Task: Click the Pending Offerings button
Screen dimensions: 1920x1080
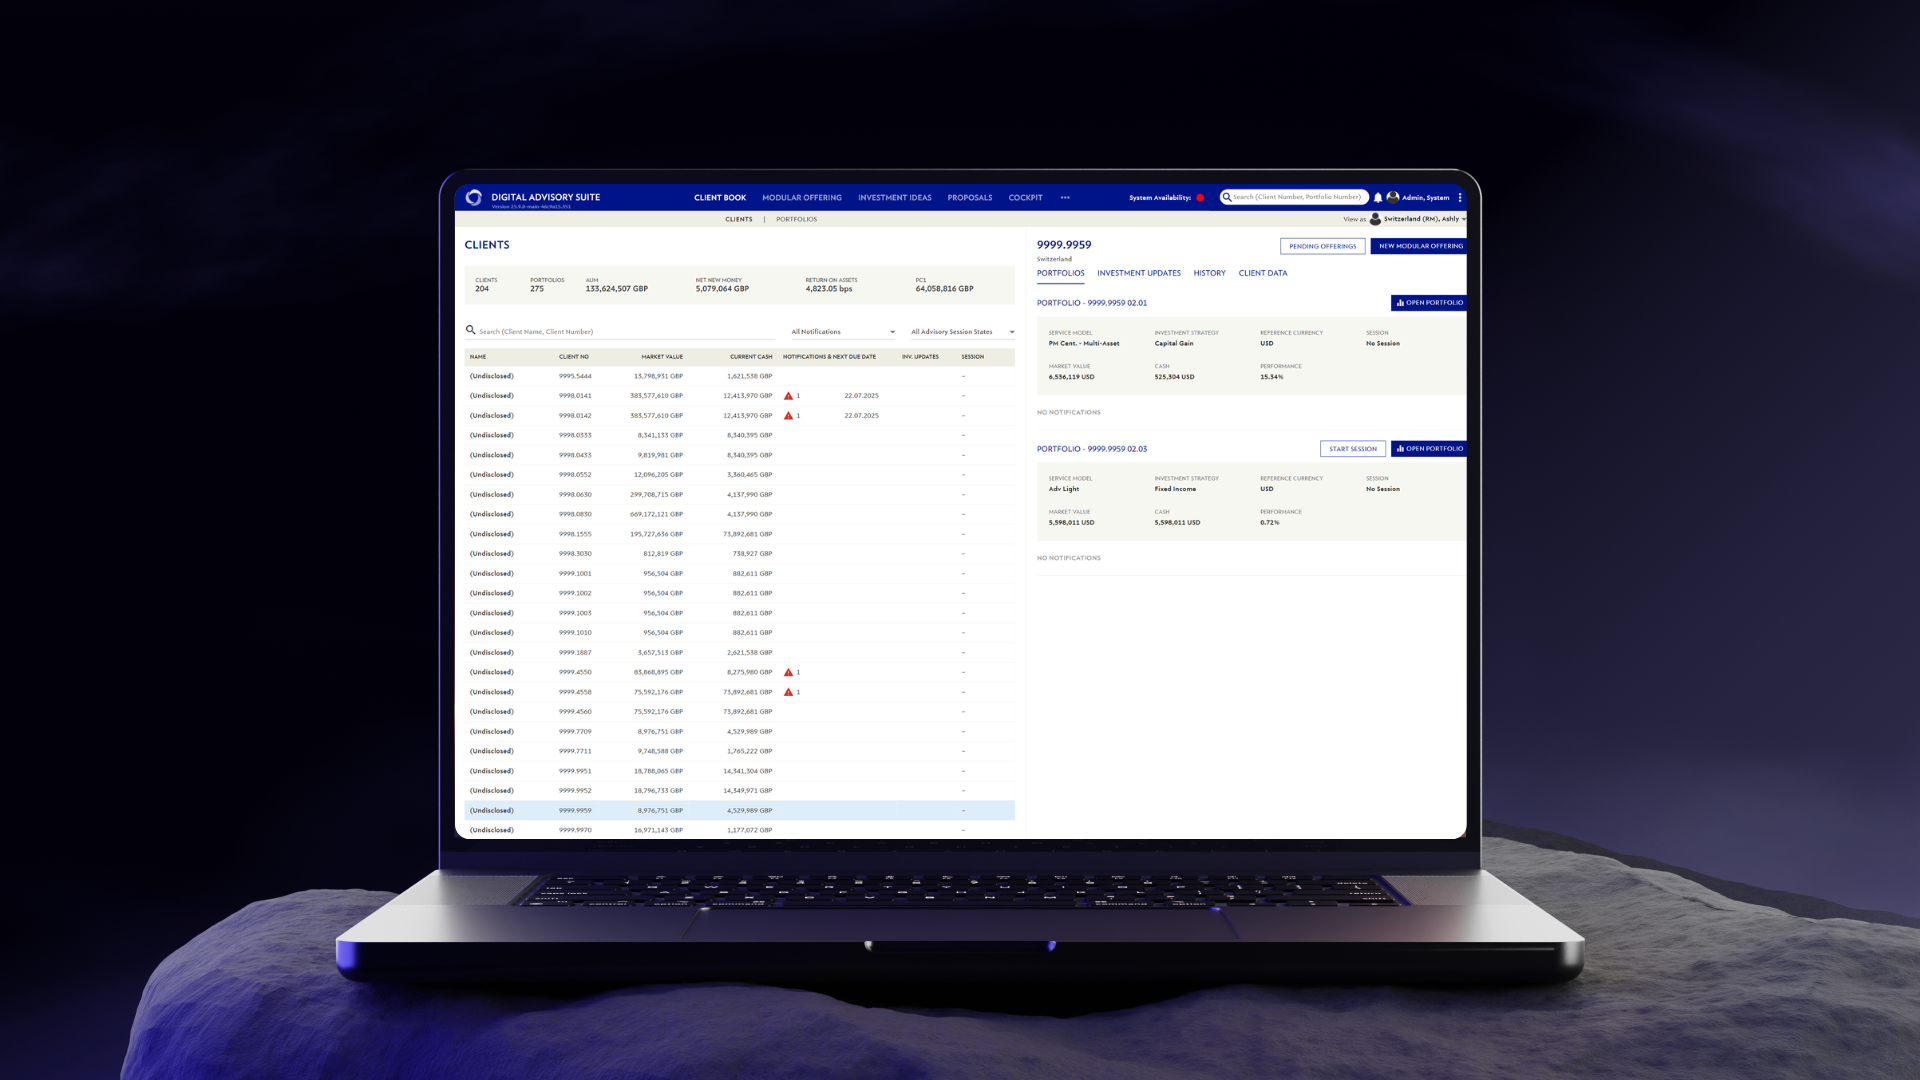Action: (1322, 246)
